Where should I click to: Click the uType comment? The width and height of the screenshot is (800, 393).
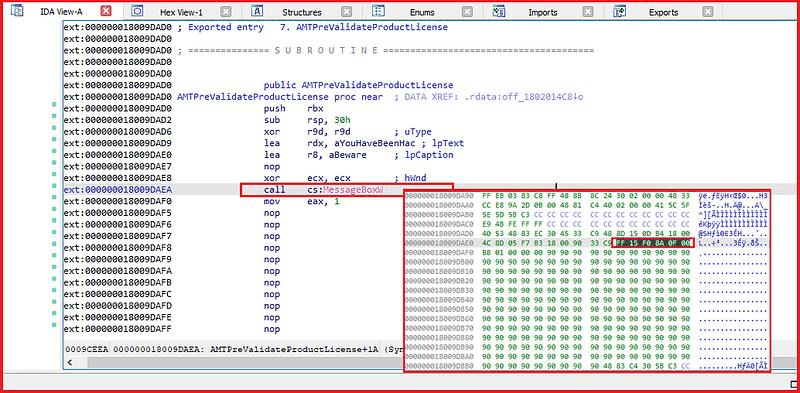point(413,132)
